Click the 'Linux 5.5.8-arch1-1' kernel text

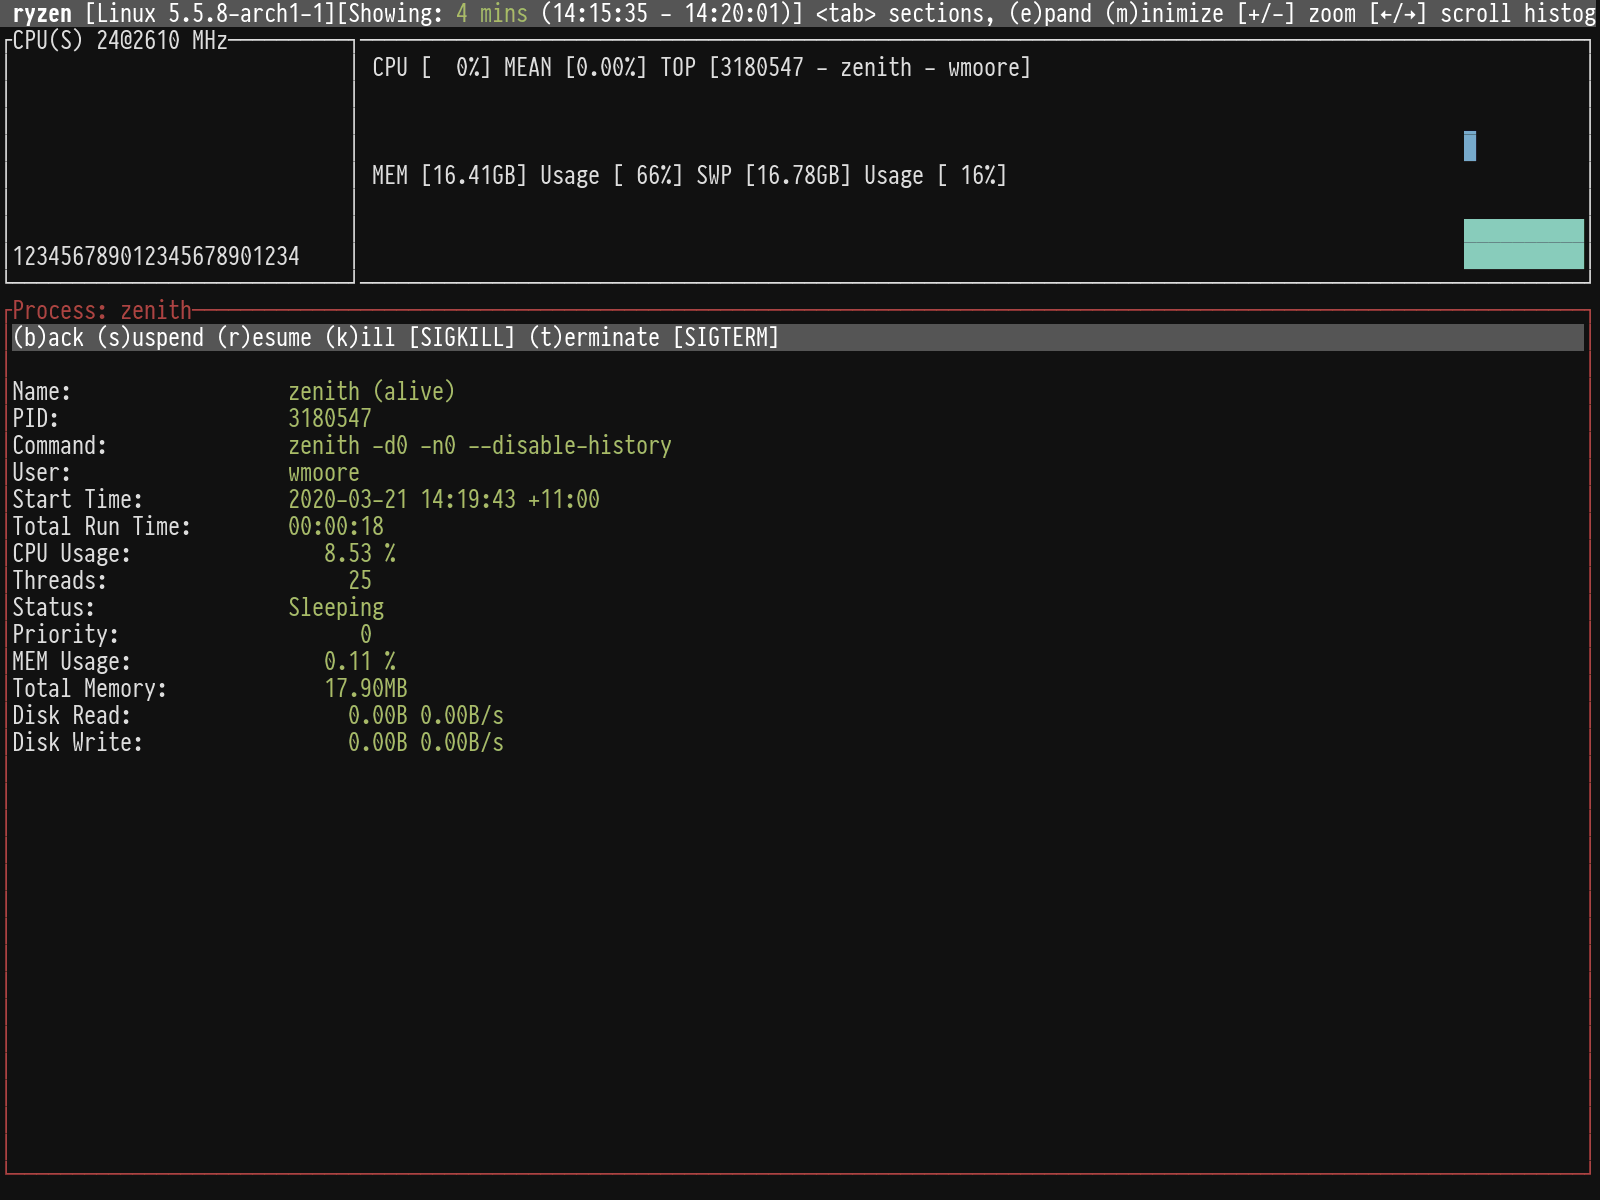coord(210,14)
